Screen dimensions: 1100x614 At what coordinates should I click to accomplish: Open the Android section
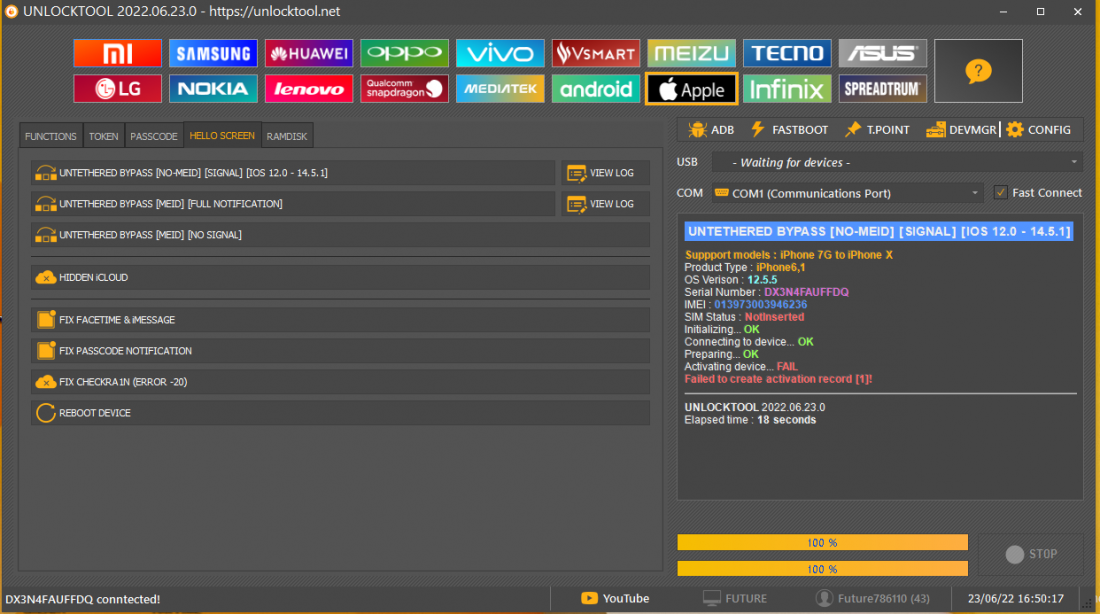(596, 89)
